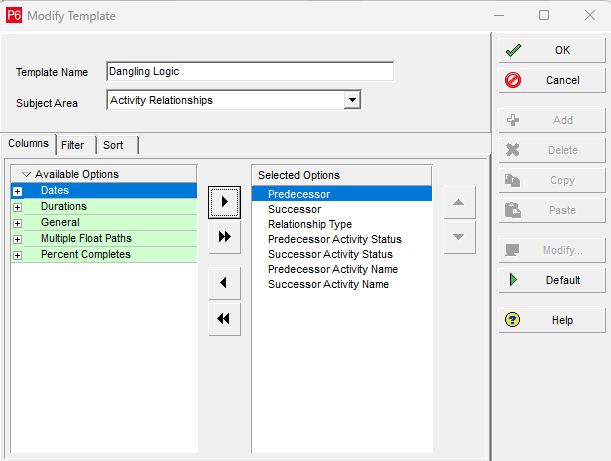Click the double left arrow remove-all button
This screenshot has width=611, height=461.
(224, 318)
